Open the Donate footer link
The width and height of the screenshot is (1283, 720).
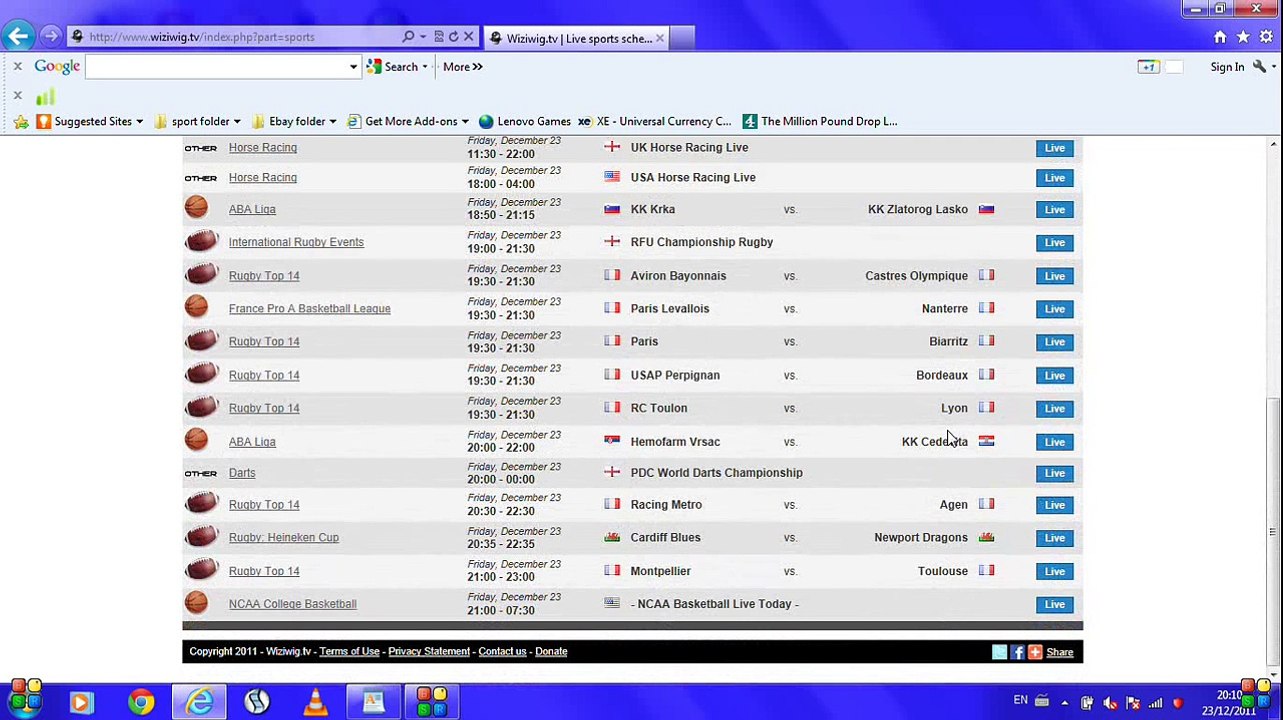point(551,652)
